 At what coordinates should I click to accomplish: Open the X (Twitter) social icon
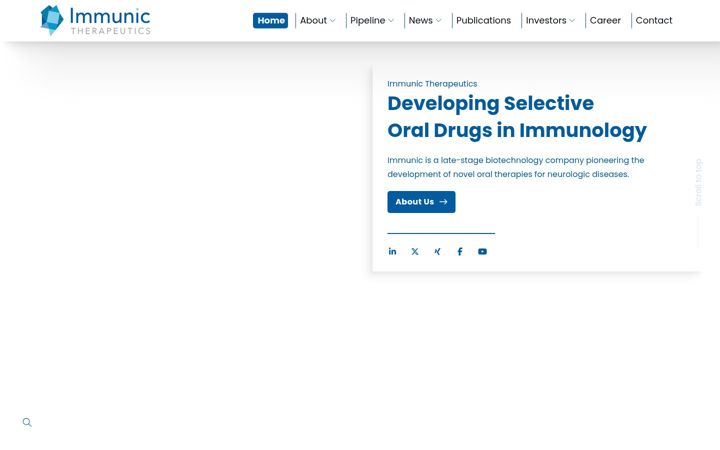[x=415, y=251]
